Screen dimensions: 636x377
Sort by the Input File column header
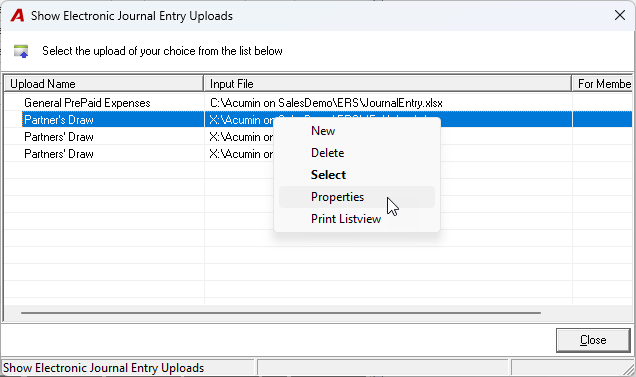388,84
